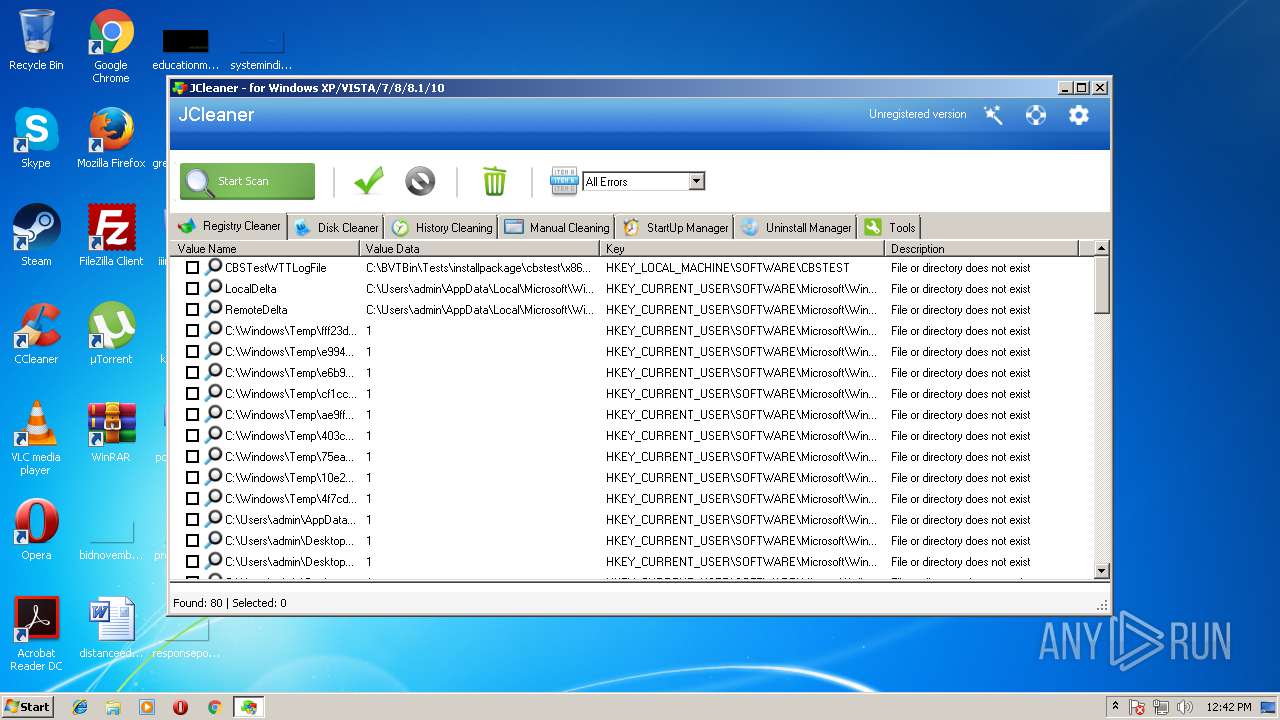
Task: Click the magnifier icon beside CBSTestWTTLogFile
Action: click(213, 267)
